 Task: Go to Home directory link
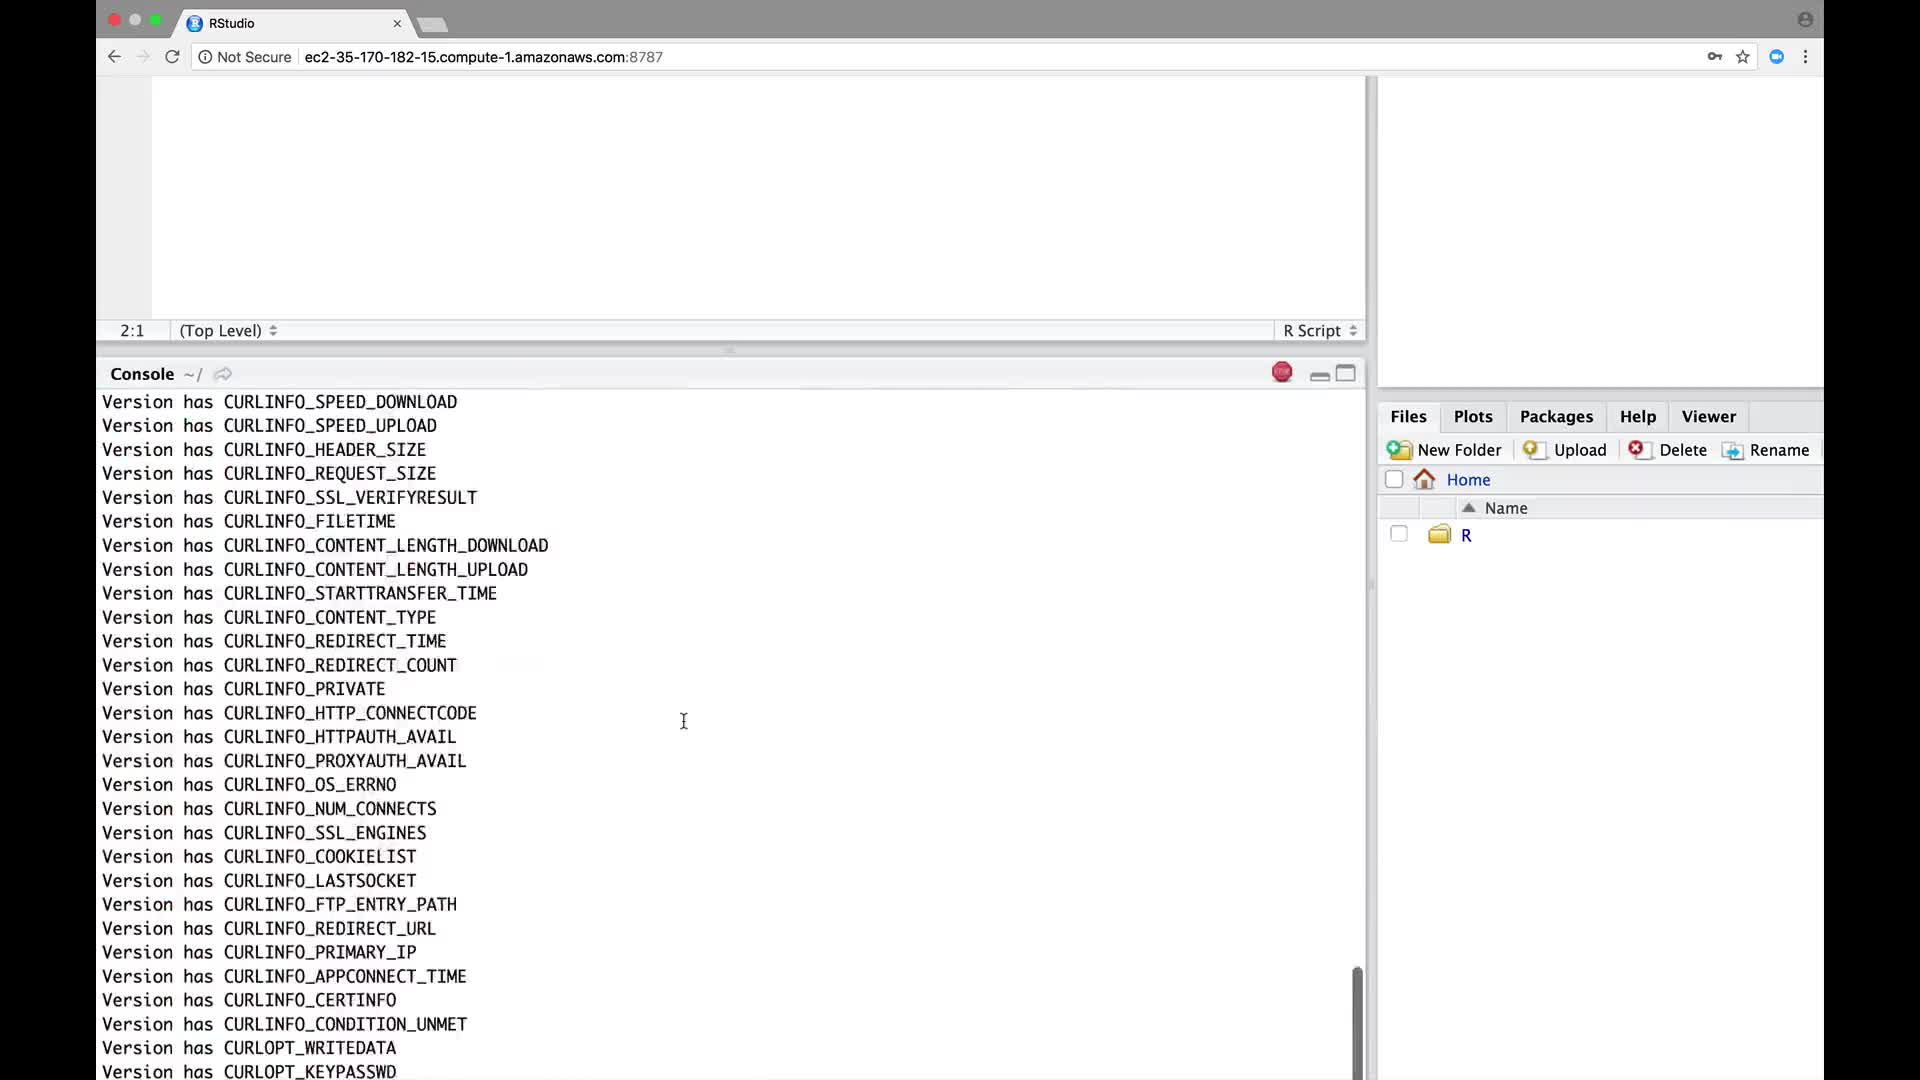pyautogui.click(x=1467, y=480)
